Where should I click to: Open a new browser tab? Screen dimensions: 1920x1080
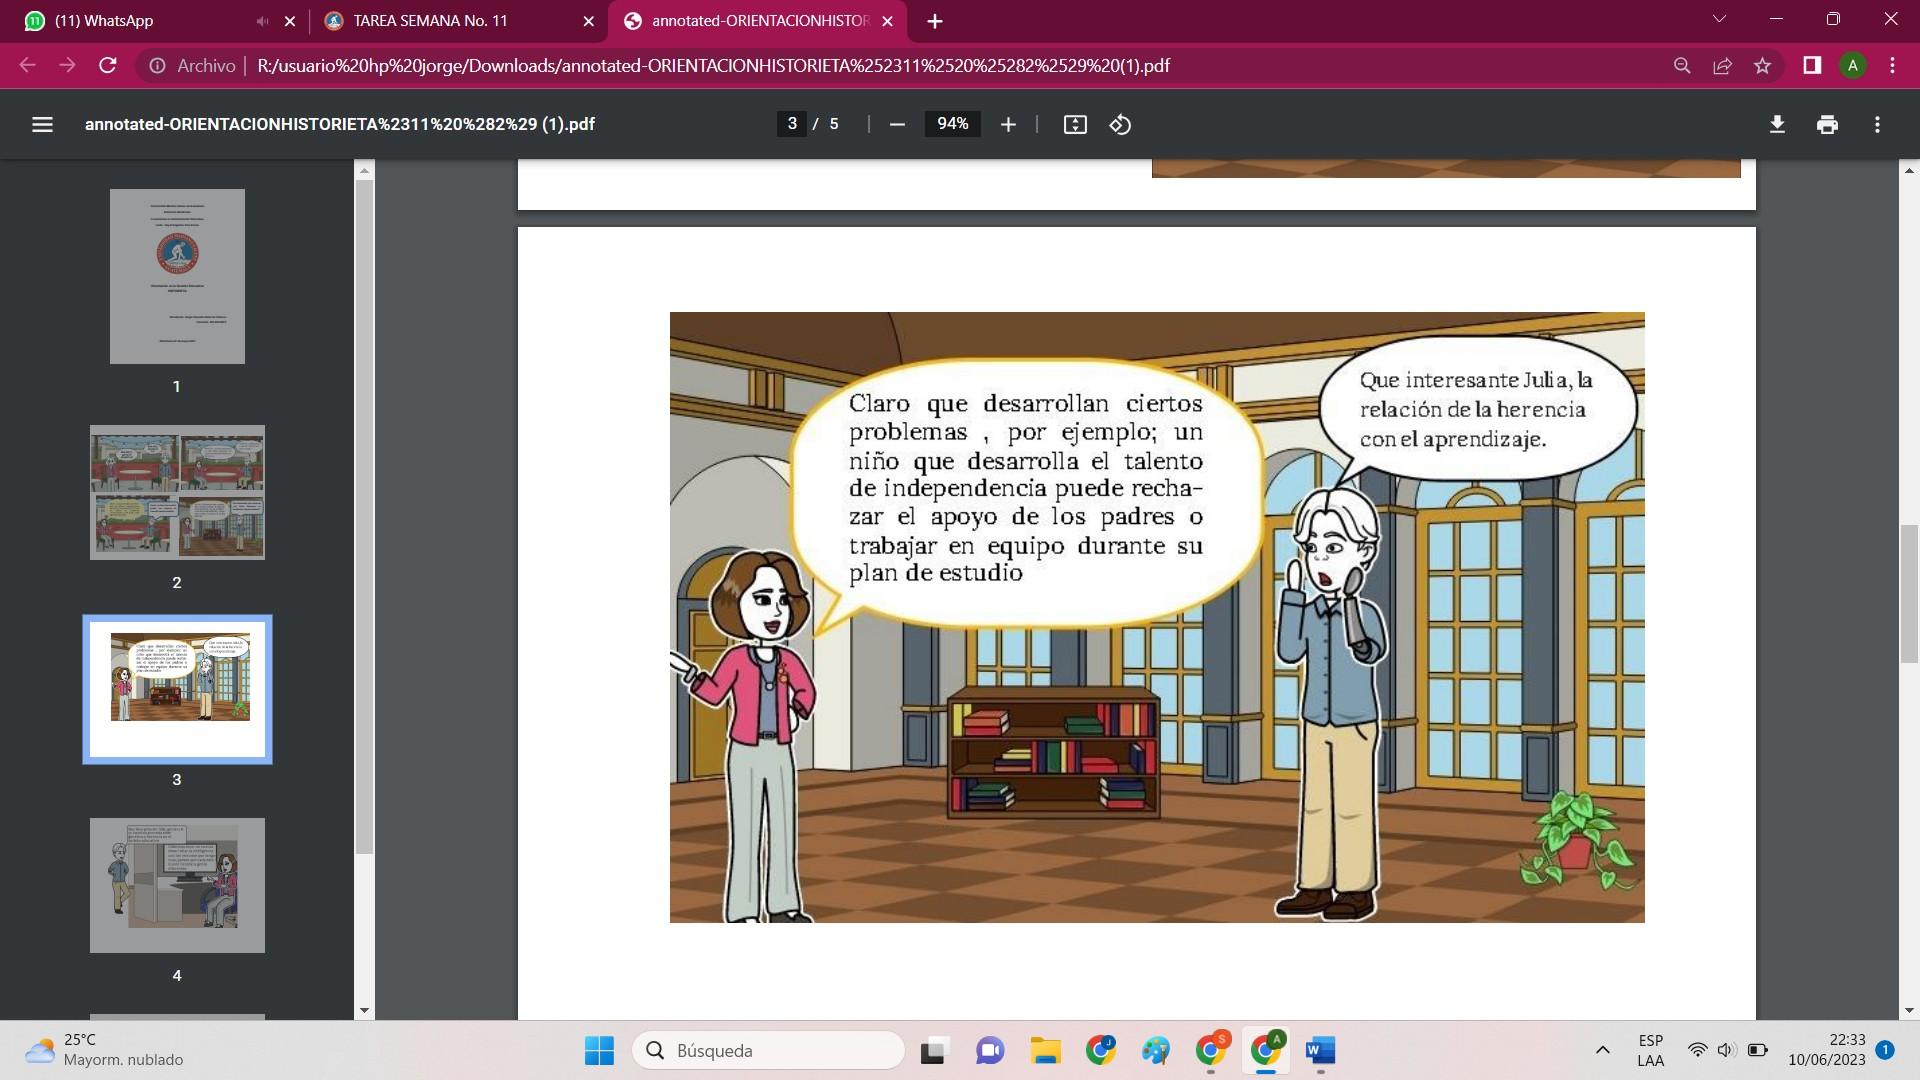point(934,21)
